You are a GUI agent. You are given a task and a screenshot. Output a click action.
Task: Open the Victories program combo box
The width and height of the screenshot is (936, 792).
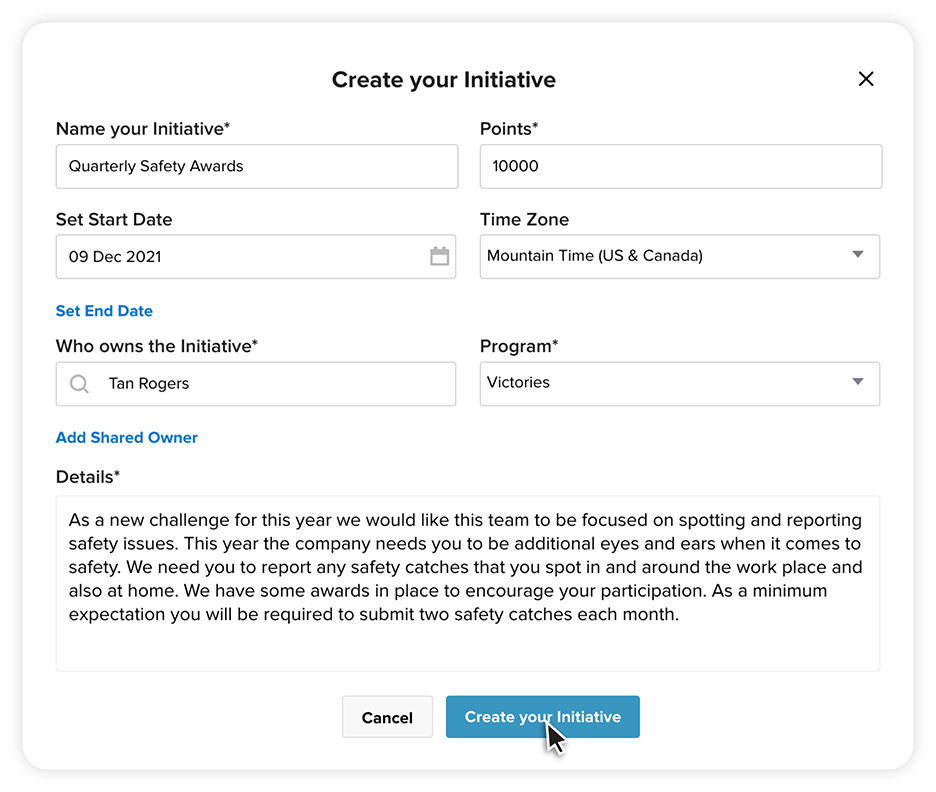coord(680,384)
